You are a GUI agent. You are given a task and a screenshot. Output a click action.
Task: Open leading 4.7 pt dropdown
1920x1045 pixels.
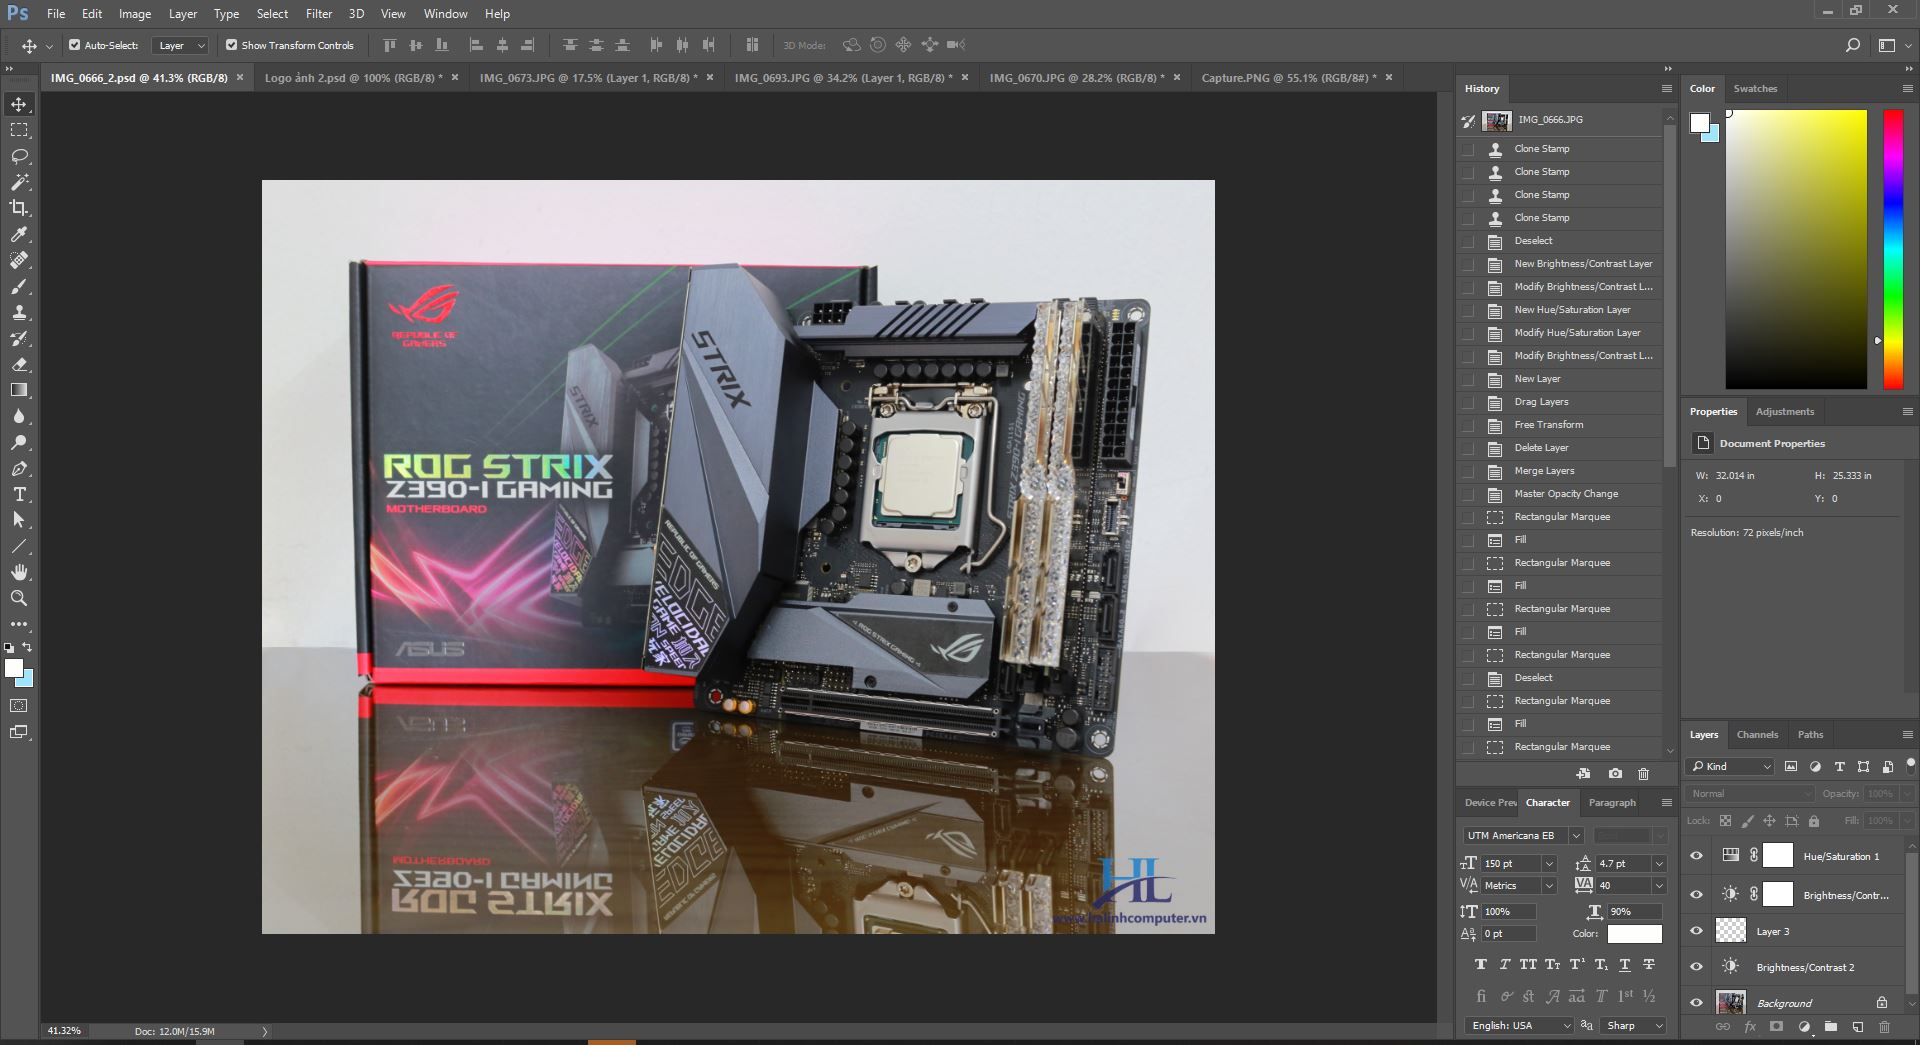1659,864
